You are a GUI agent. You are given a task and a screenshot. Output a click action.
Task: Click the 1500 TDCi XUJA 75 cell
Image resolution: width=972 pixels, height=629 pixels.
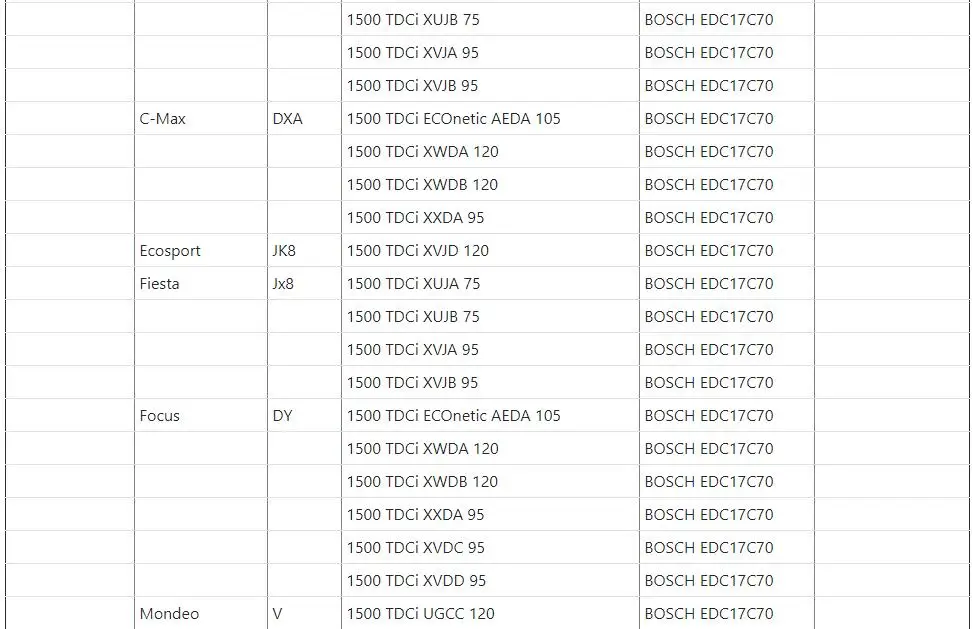[x=490, y=283]
